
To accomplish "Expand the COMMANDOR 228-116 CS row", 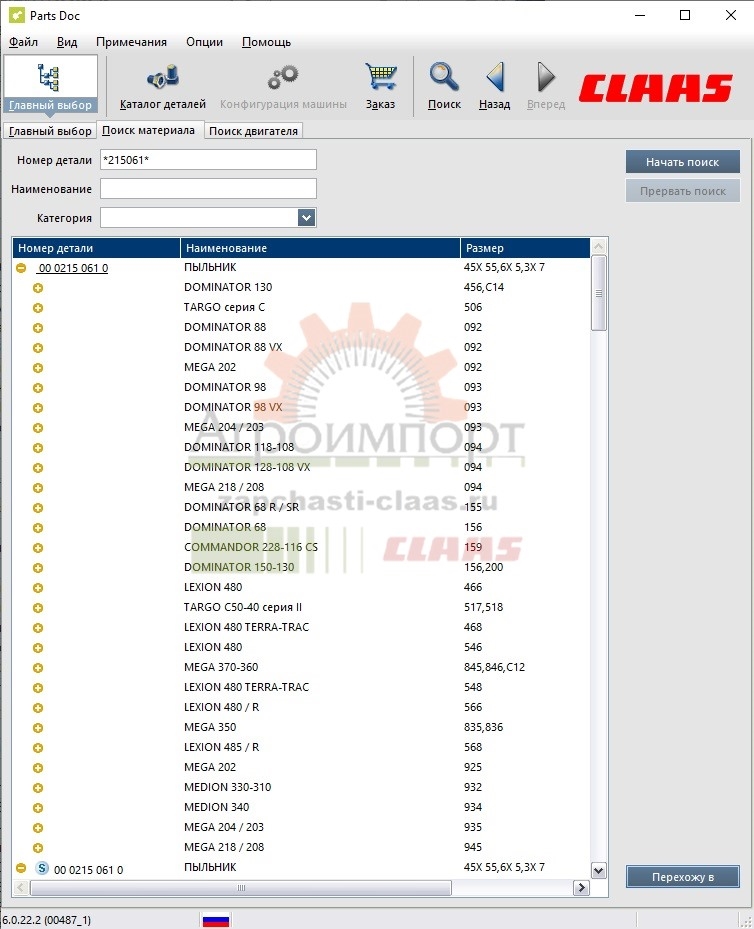I will pos(38,548).
